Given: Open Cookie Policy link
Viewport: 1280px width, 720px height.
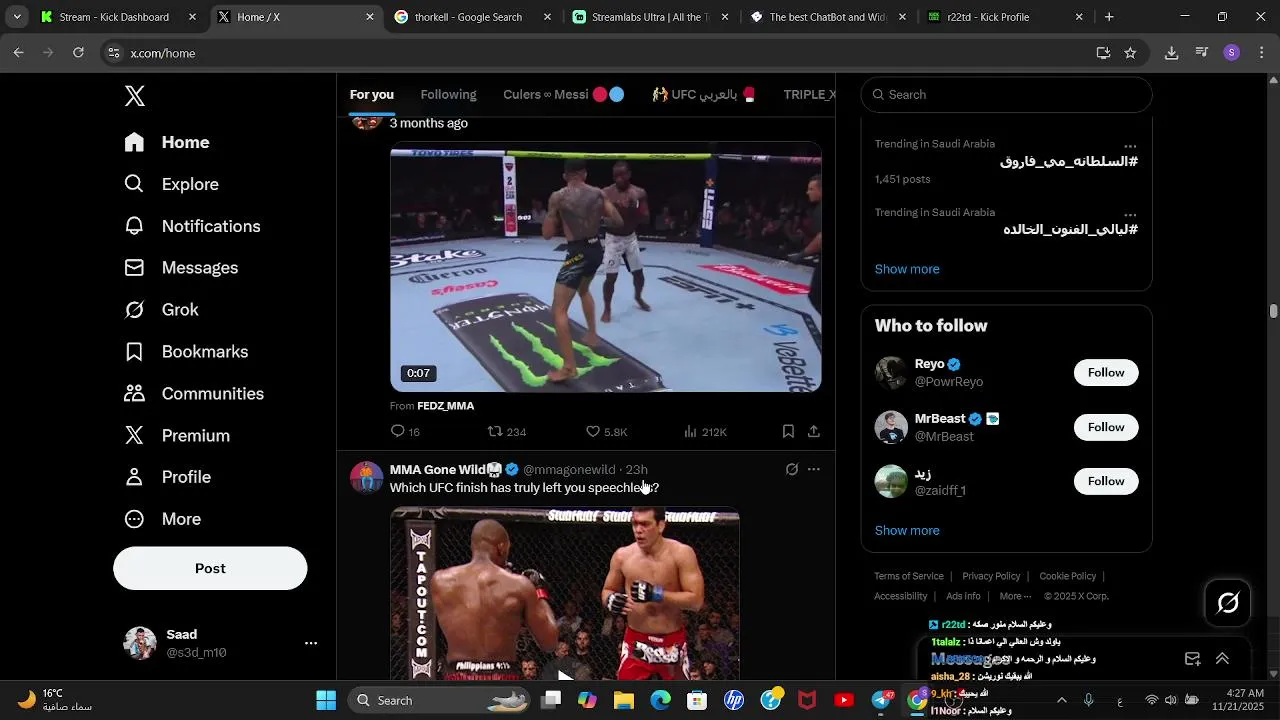Looking at the screenshot, I should 1068,576.
